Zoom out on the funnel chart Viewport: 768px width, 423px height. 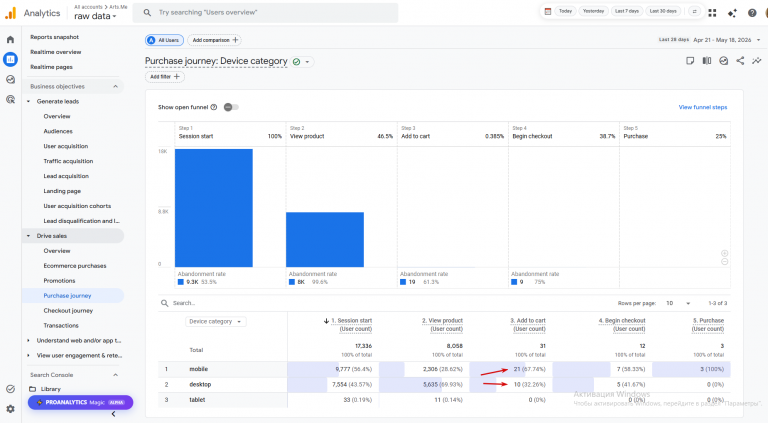[x=724, y=262]
